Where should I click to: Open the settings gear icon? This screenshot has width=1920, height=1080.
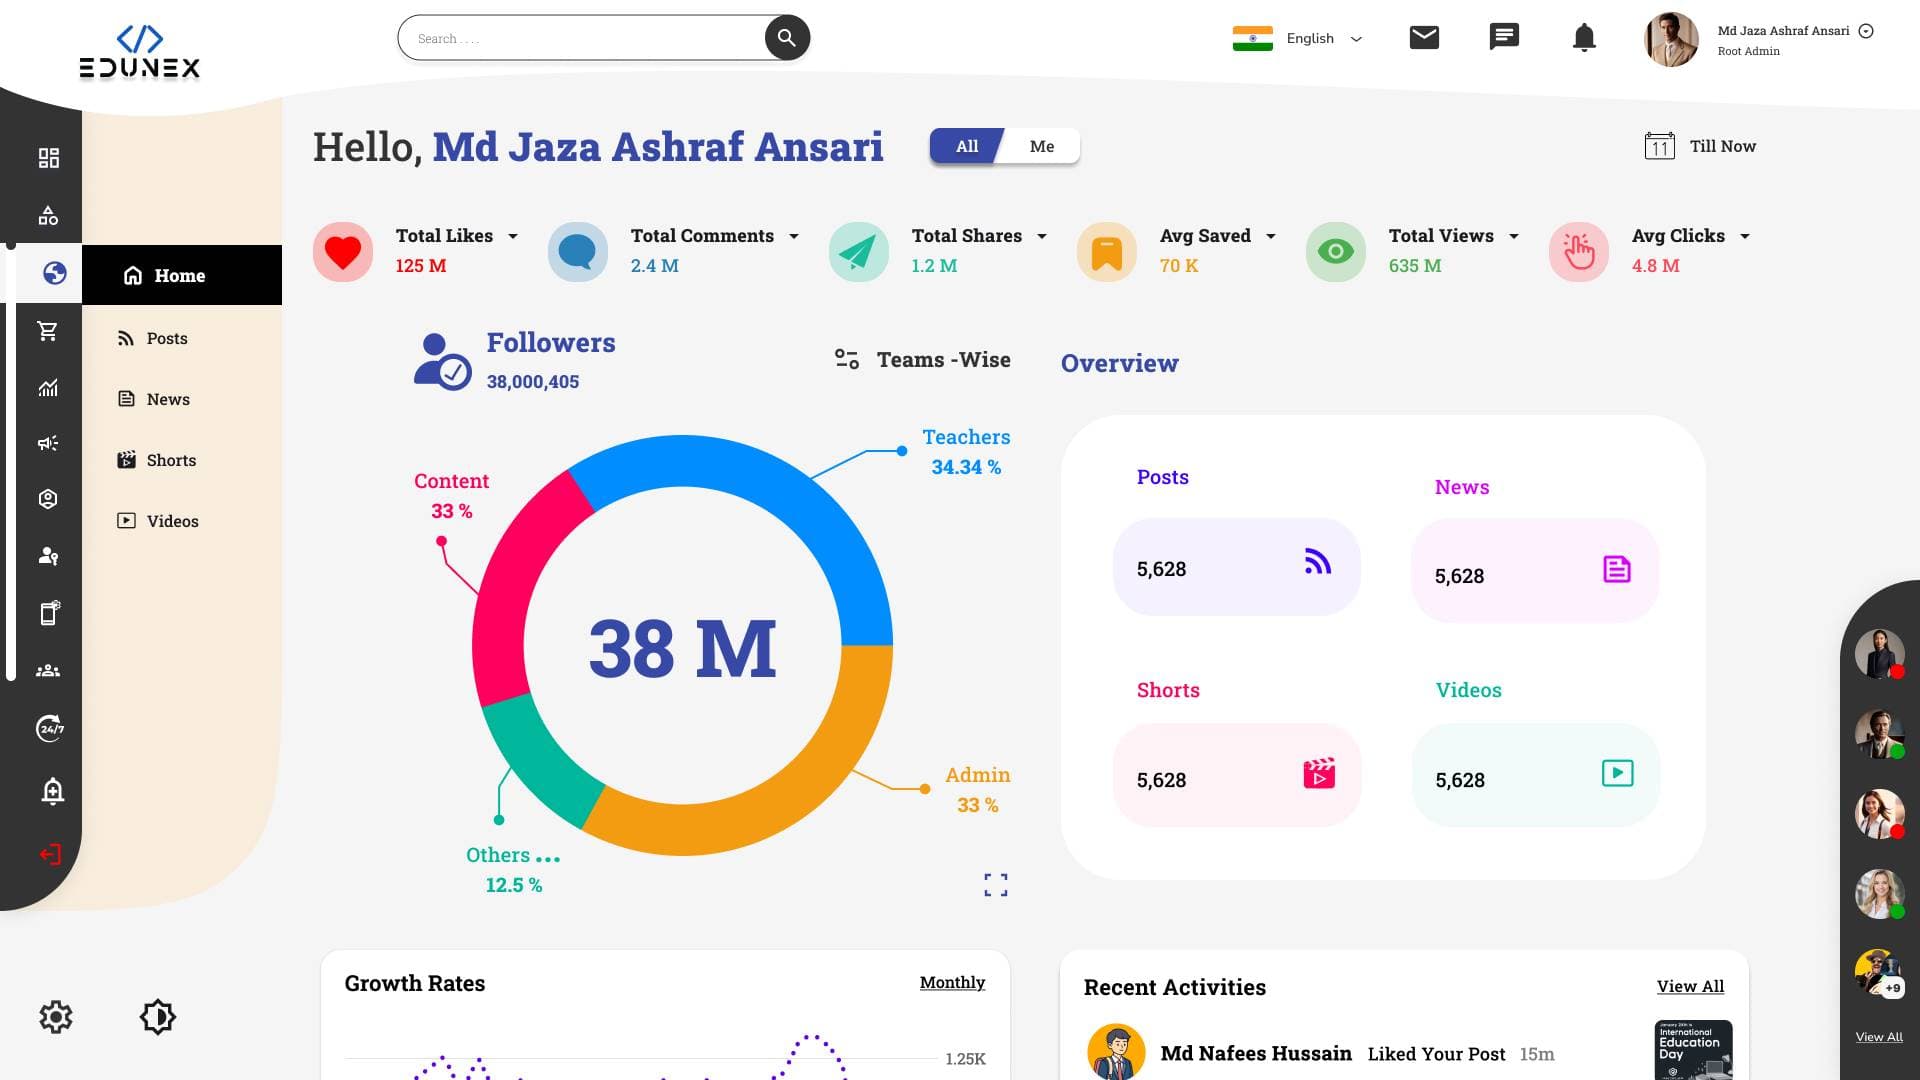click(x=56, y=1017)
